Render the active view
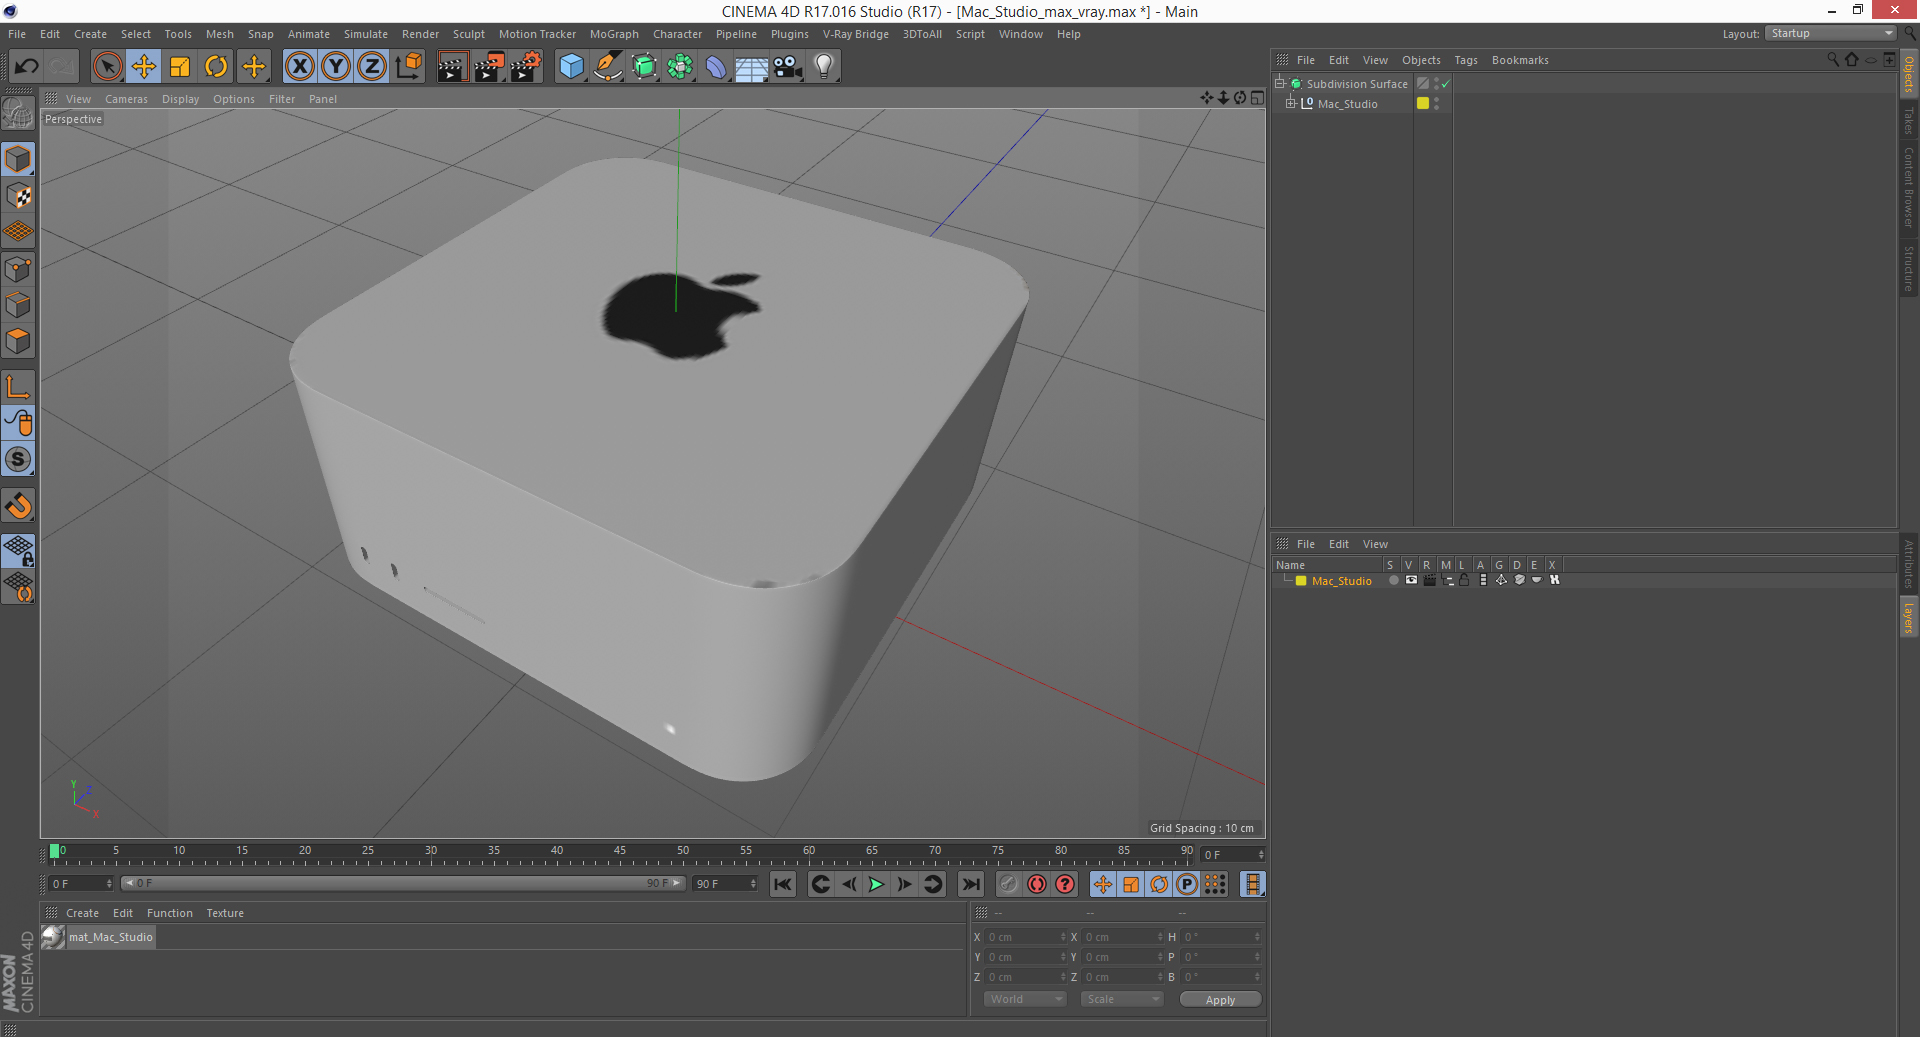1920x1037 pixels. pos(452,67)
